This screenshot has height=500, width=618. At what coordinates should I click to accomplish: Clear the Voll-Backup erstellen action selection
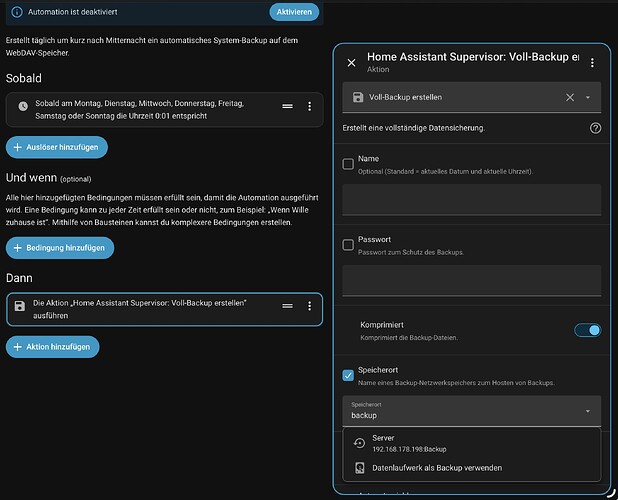click(x=570, y=97)
